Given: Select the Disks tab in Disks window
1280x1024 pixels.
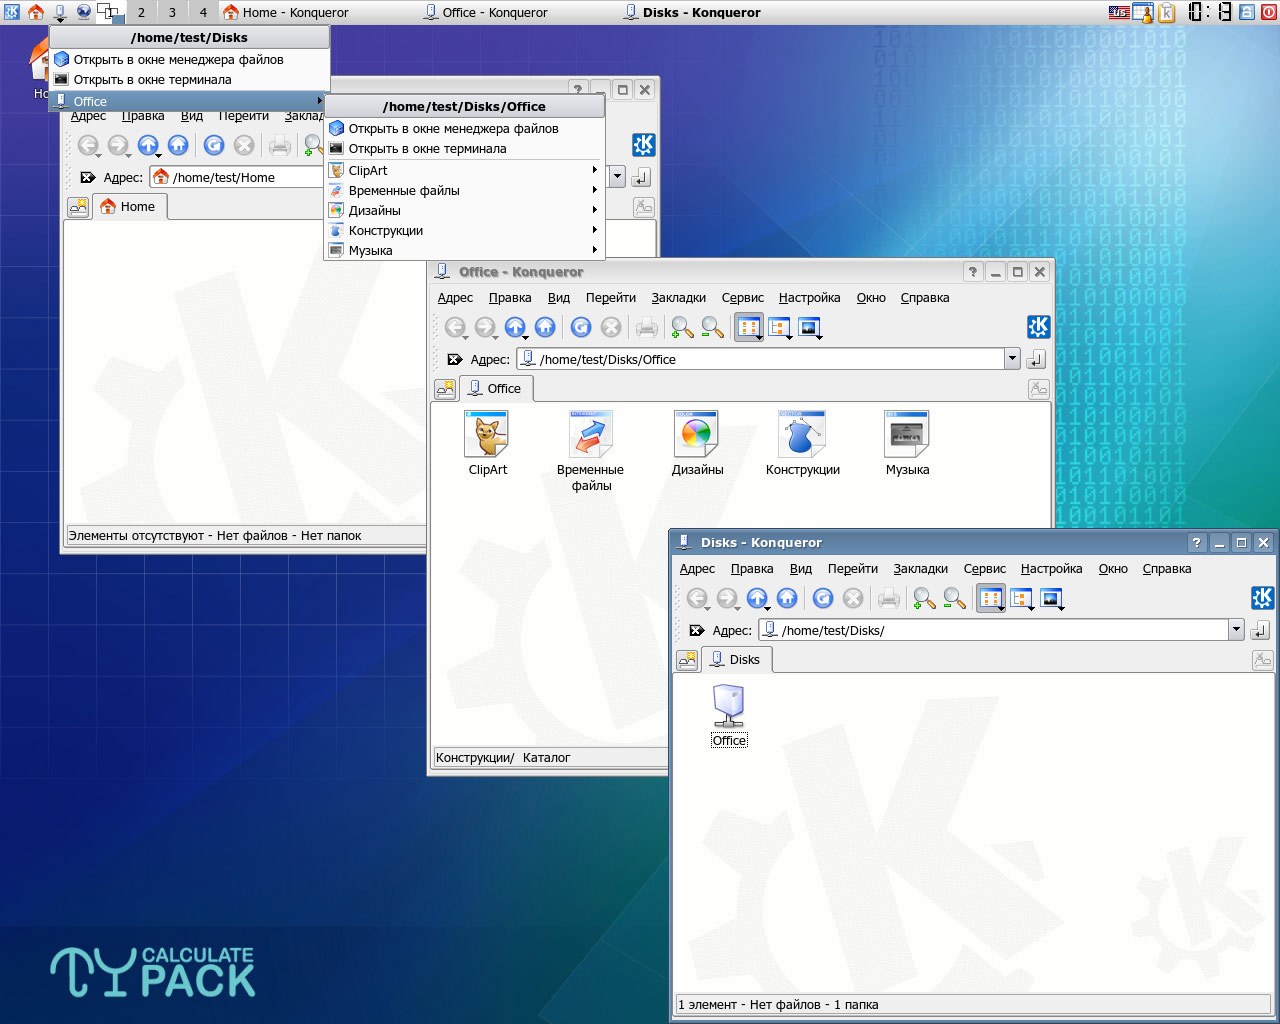Looking at the screenshot, I should [x=736, y=659].
